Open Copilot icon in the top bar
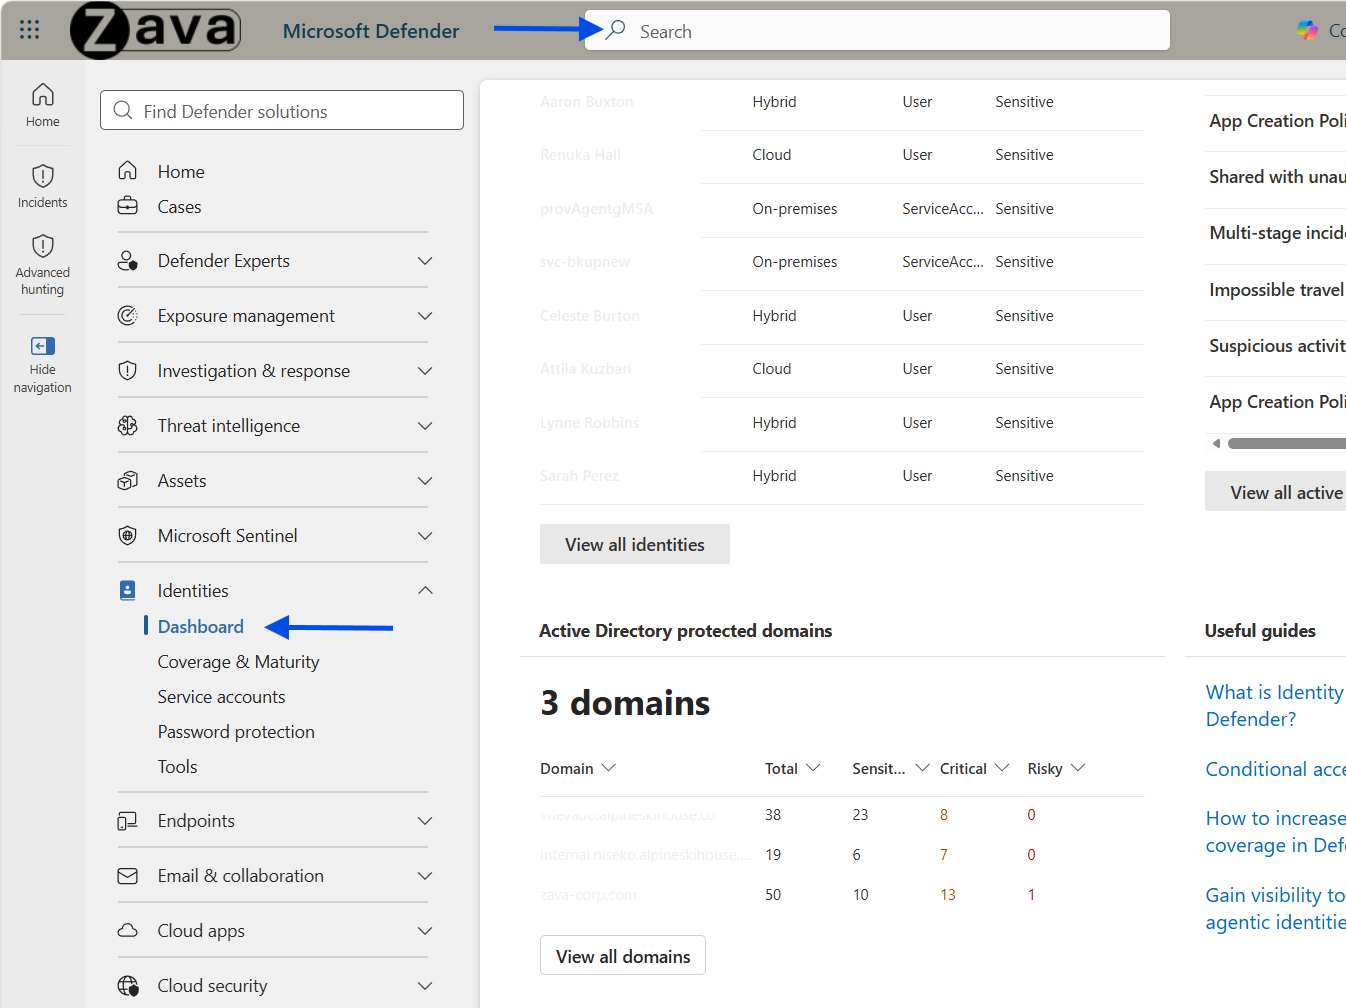The image size is (1346, 1008). [1308, 30]
